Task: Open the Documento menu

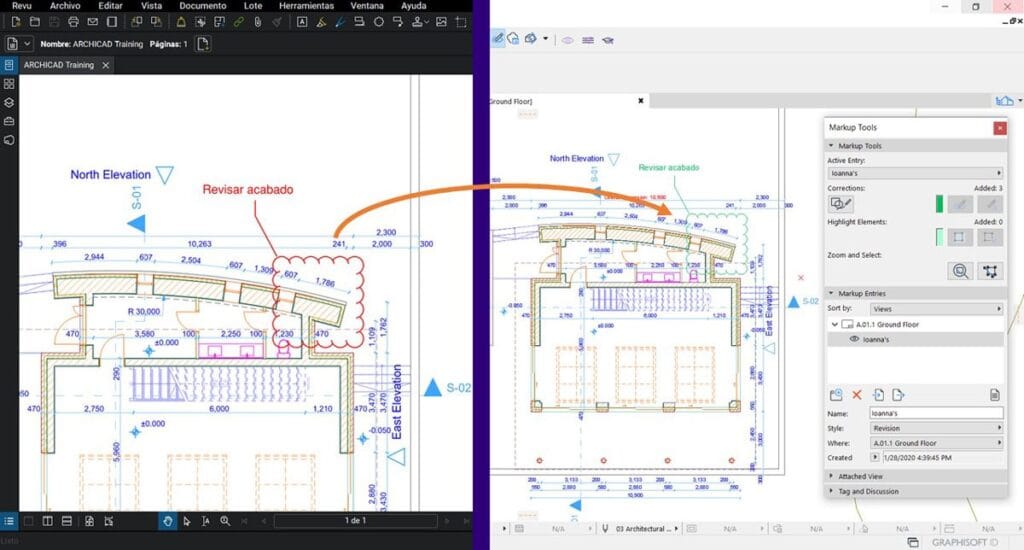Action: point(202,5)
